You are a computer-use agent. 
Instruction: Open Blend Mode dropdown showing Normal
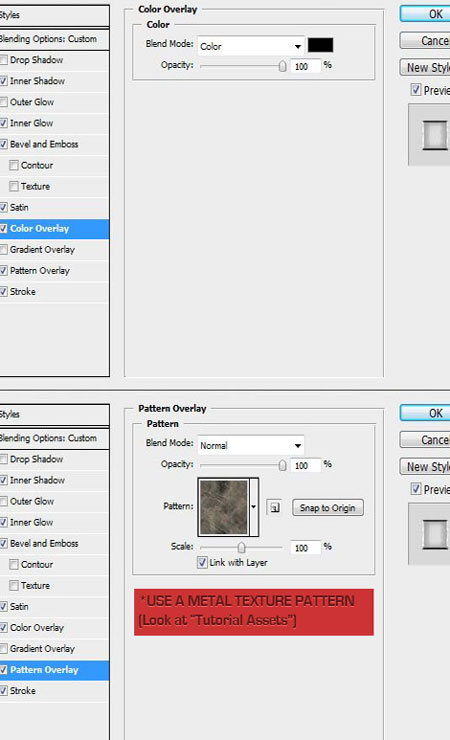(x=250, y=446)
